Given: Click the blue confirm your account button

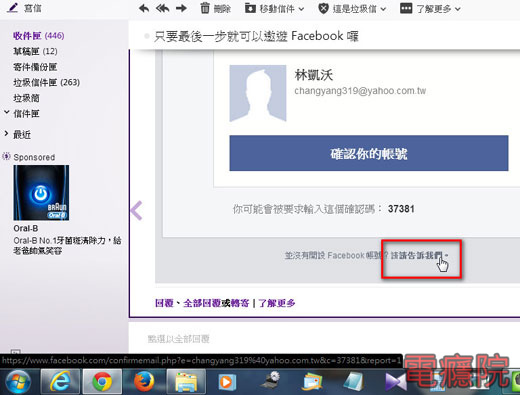Looking at the screenshot, I should pos(369,153).
